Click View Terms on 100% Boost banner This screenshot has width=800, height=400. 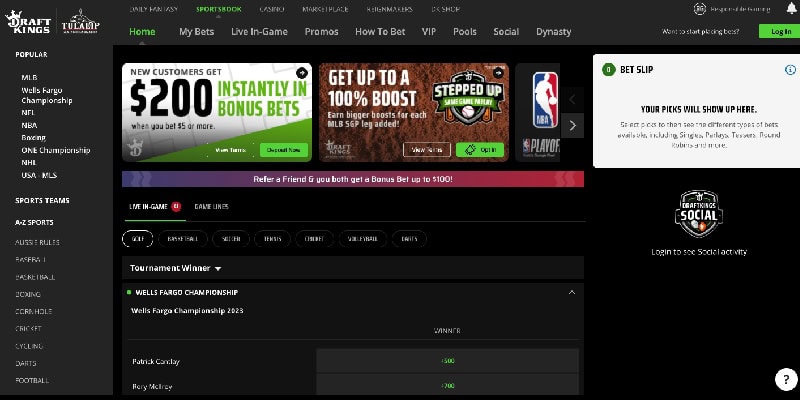[x=427, y=149]
